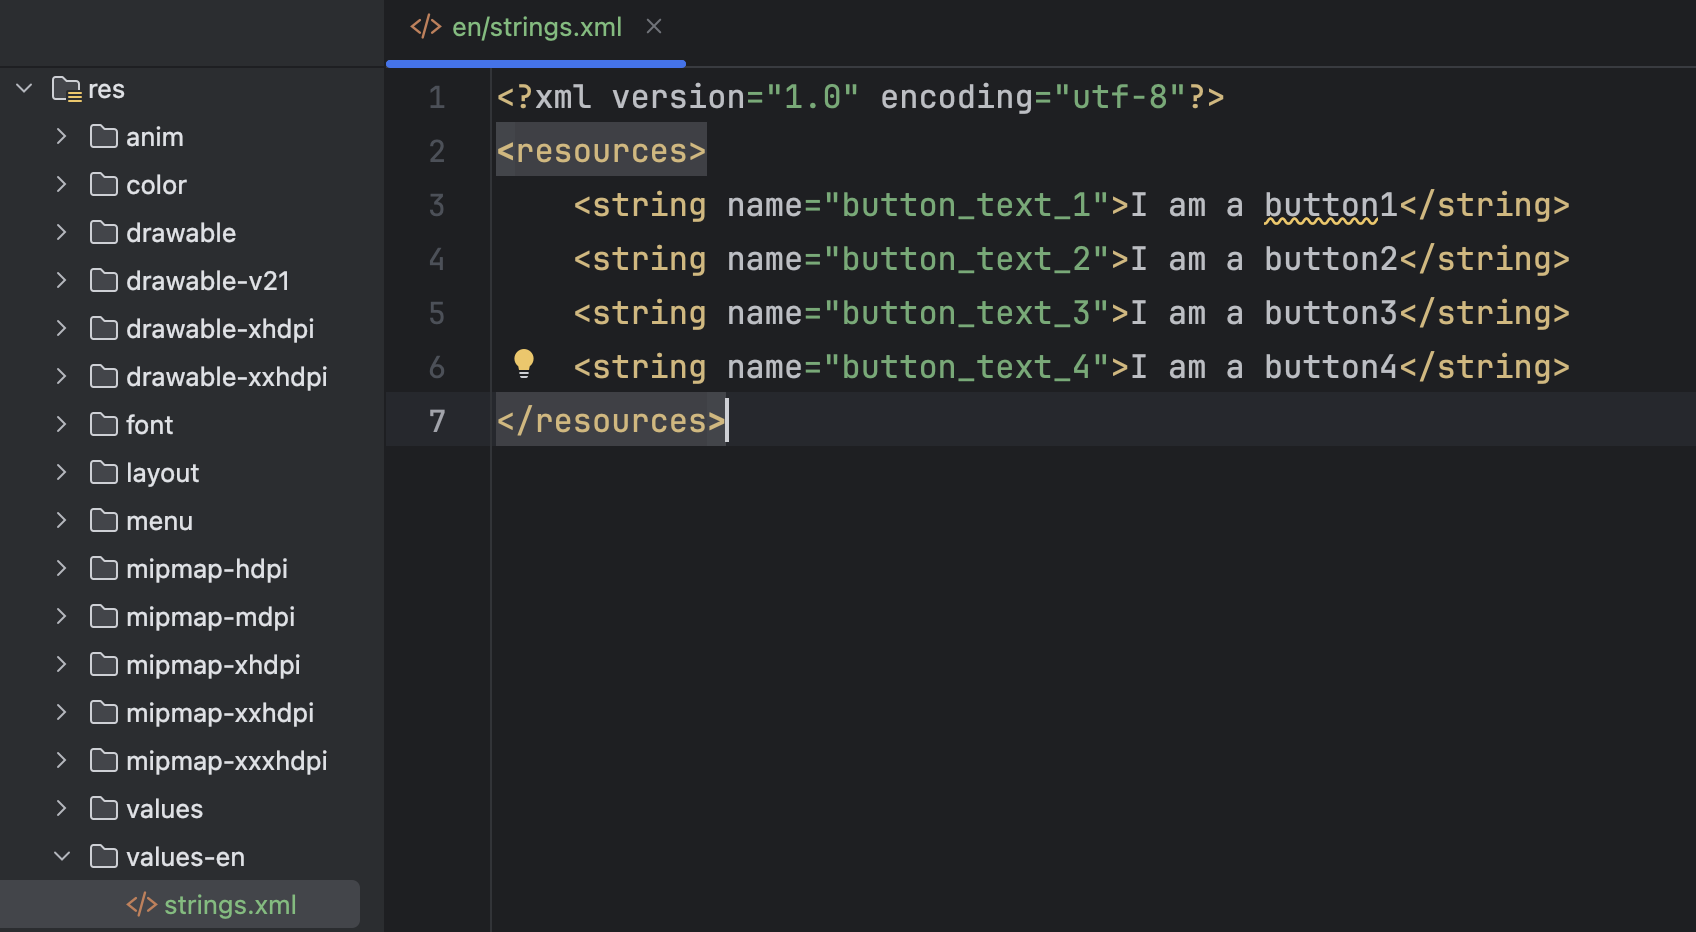The height and width of the screenshot is (932, 1696).
Task: Select the res tree item label
Action: click(106, 90)
